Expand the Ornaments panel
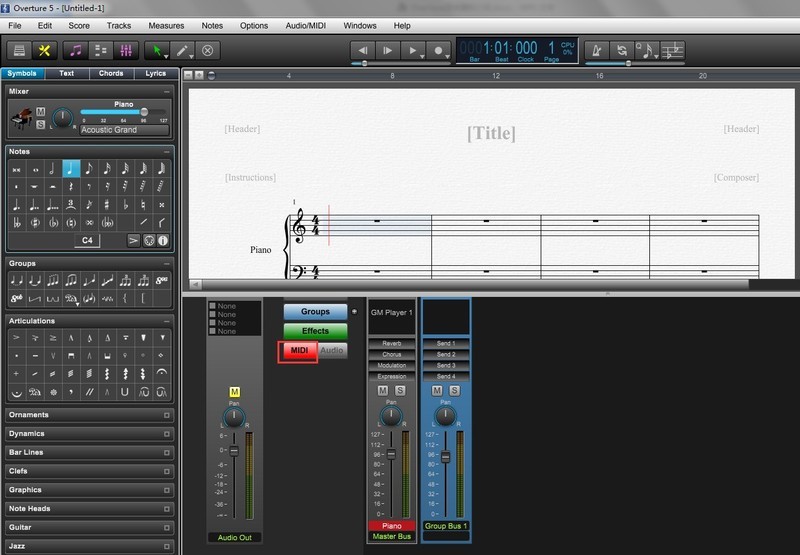The width and height of the screenshot is (800, 555). 89,414
